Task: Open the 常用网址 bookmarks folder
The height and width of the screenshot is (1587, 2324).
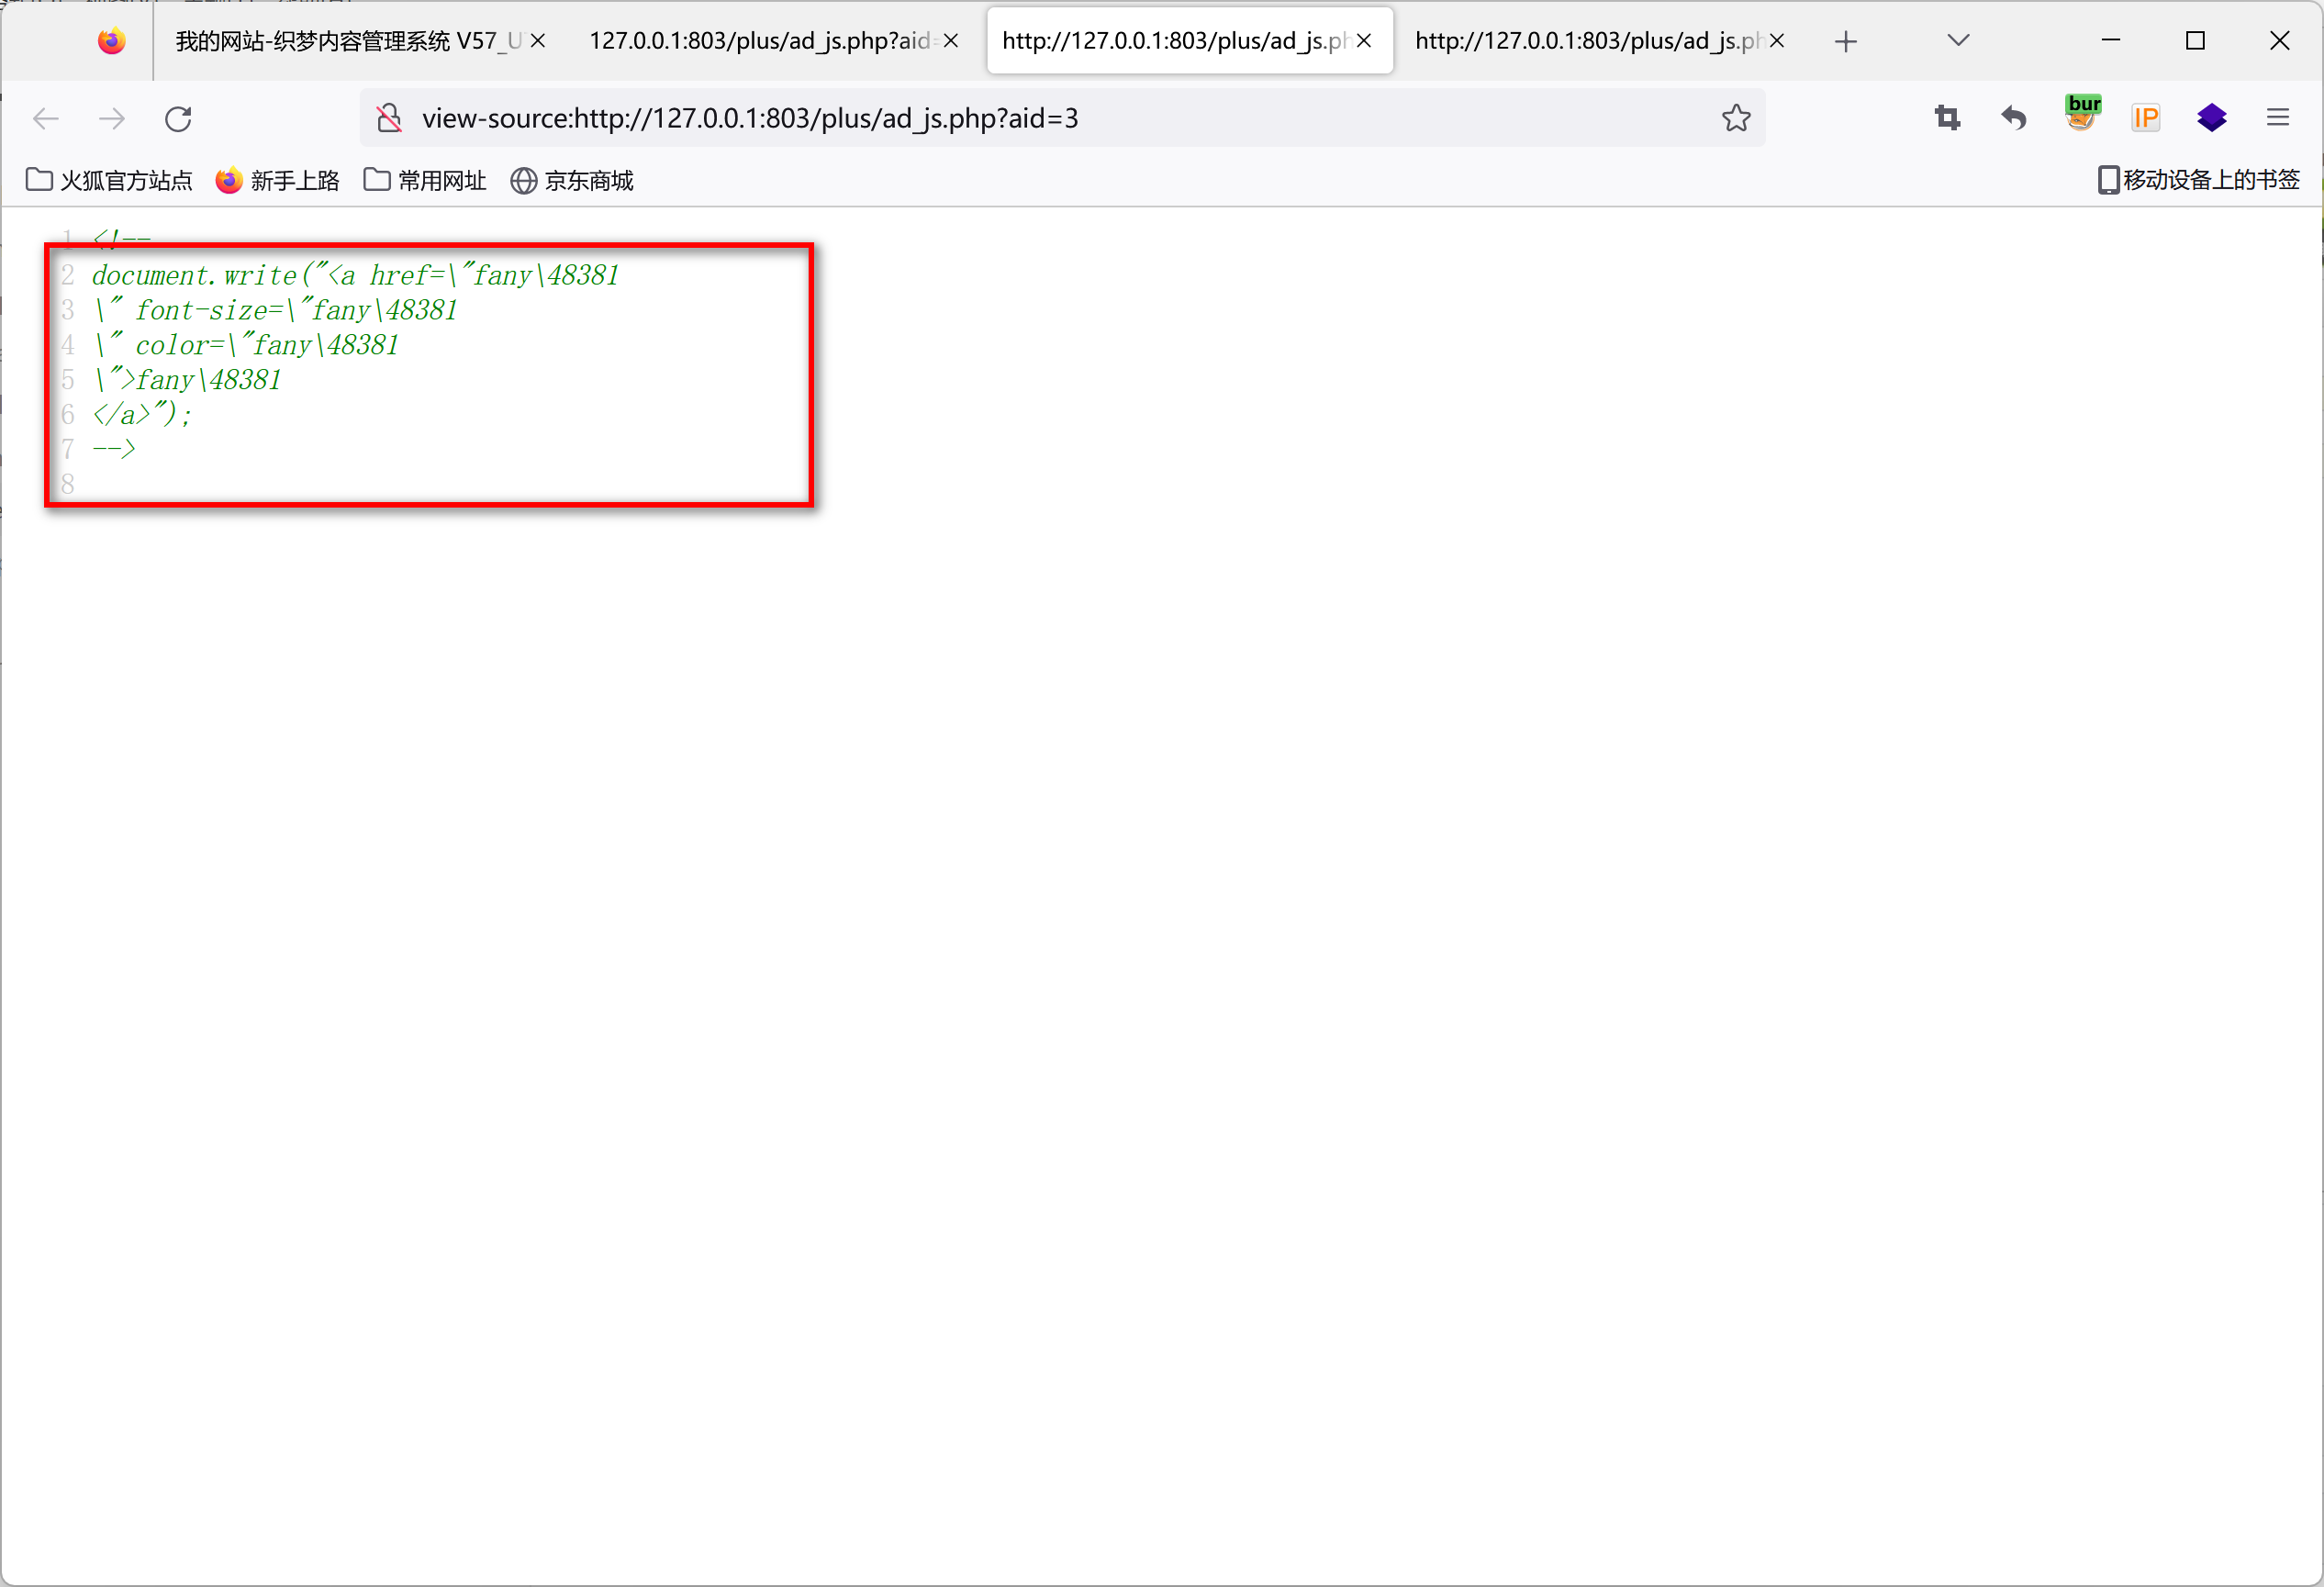Action: pos(425,180)
